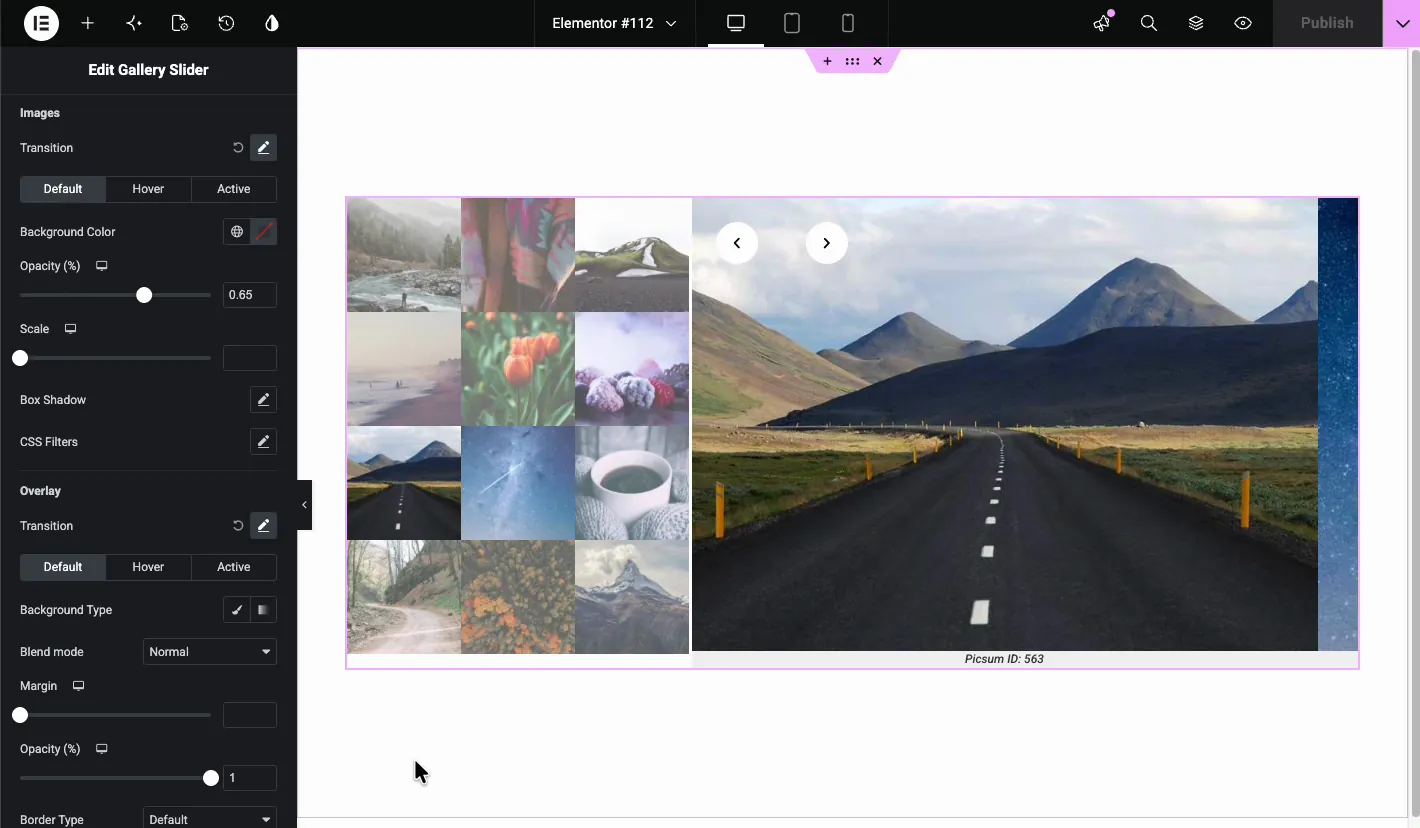Toggle responsive device icon beside overlay Opacity
This screenshot has width=1420, height=828.
point(102,749)
